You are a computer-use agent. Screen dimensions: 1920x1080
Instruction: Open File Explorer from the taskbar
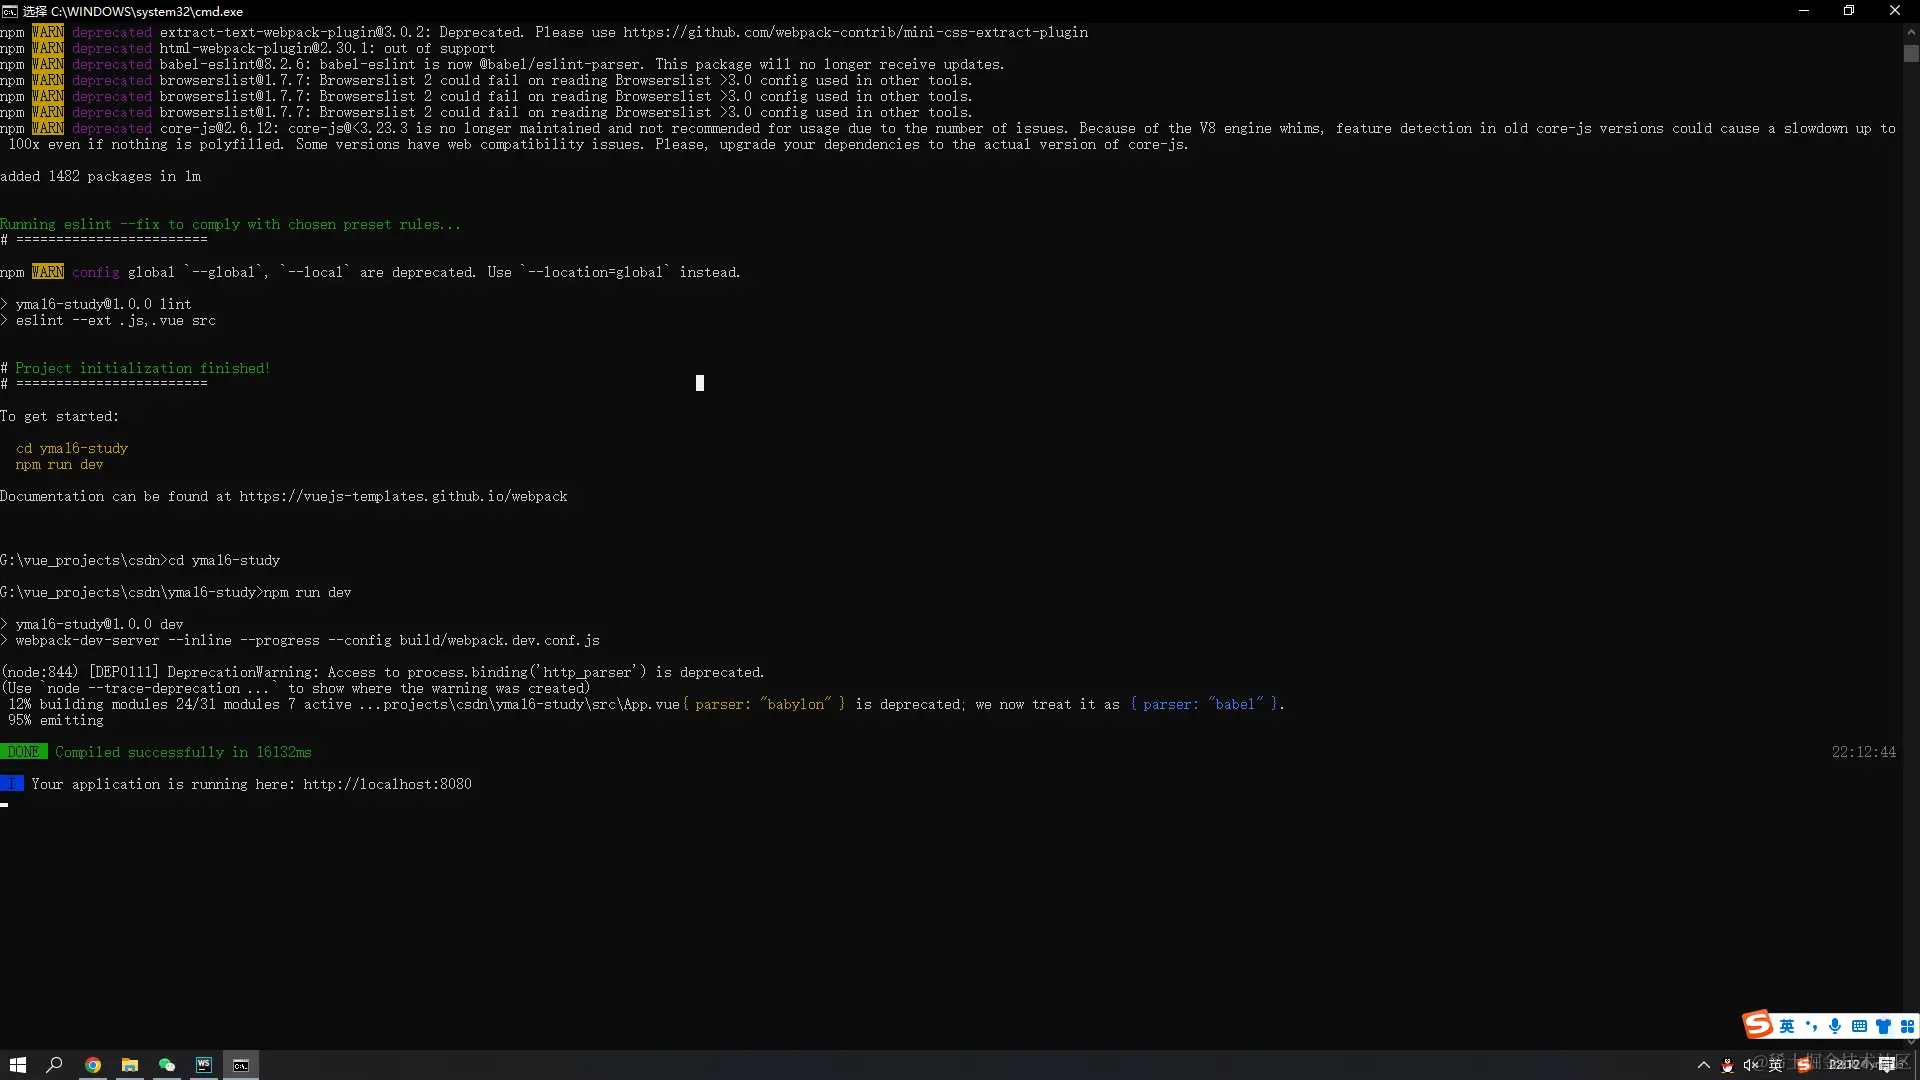click(130, 1065)
